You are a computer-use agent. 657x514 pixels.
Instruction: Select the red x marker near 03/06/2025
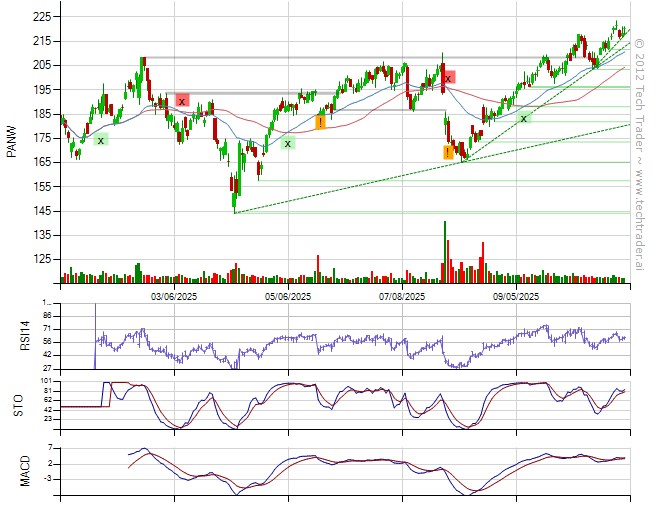click(182, 100)
